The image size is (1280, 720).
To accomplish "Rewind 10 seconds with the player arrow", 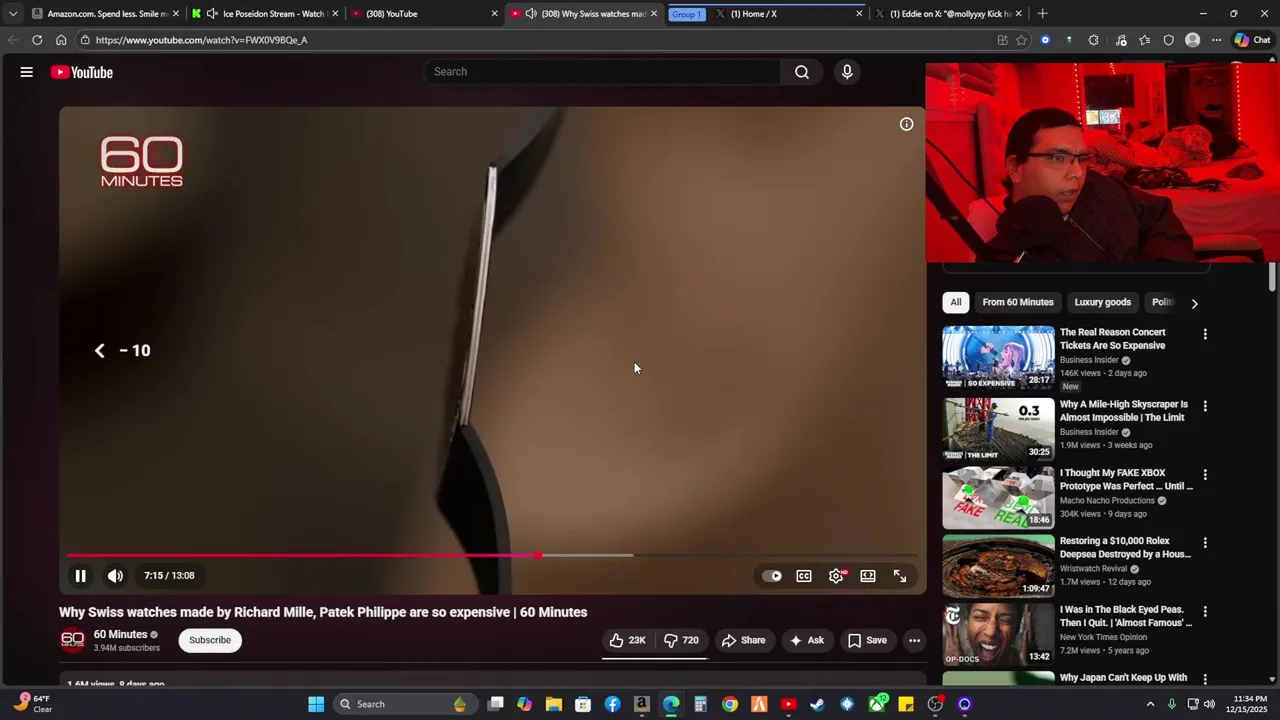I will coord(100,350).
